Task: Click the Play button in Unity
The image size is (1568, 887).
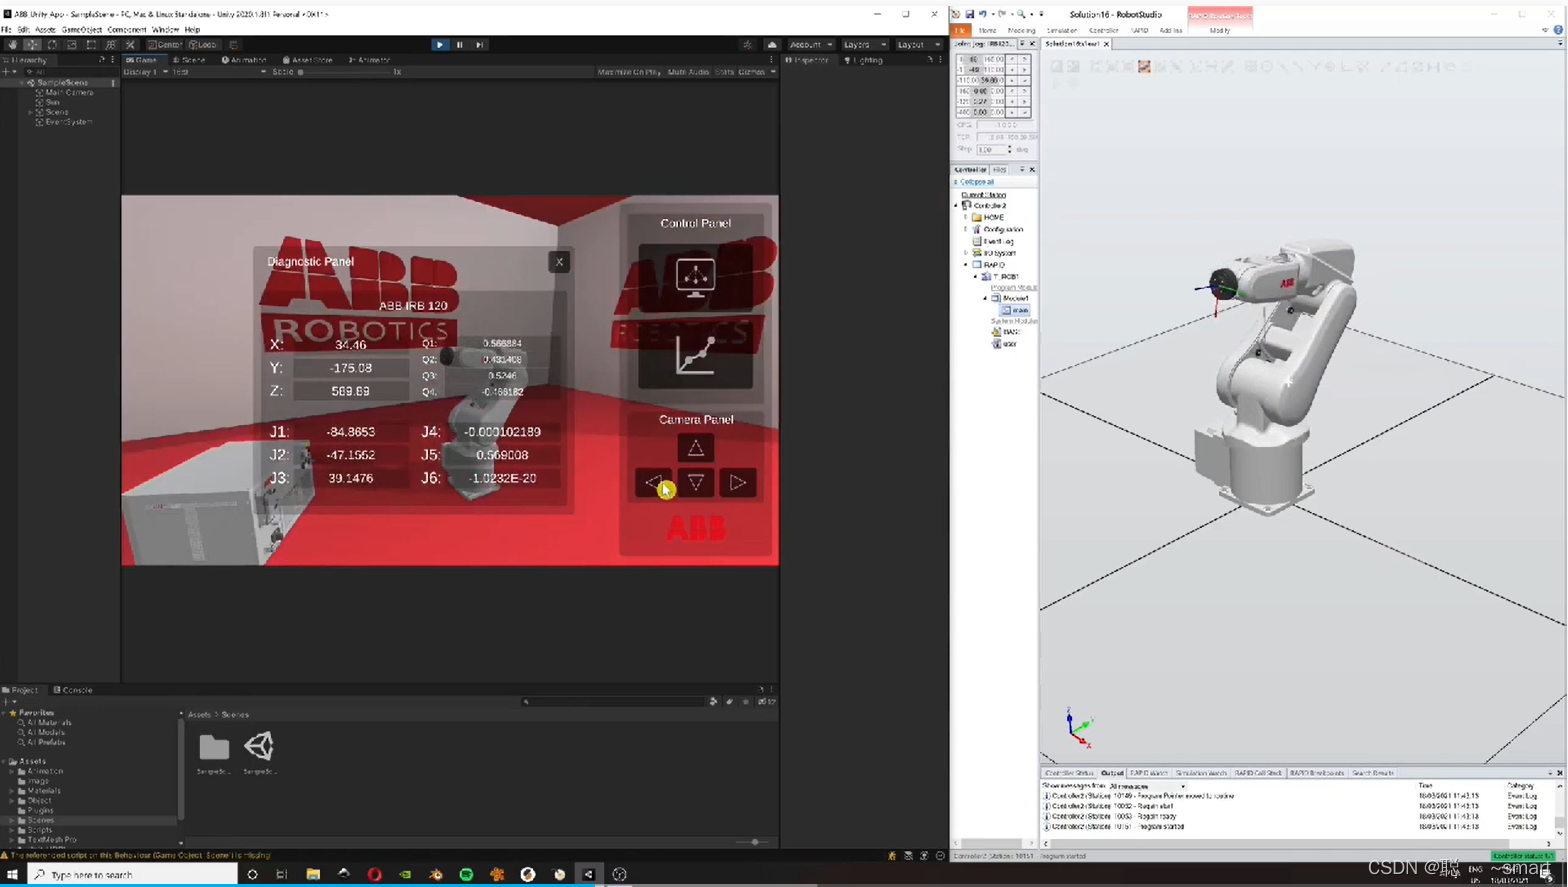Action: pyautogui.click(x=439, y=45)
